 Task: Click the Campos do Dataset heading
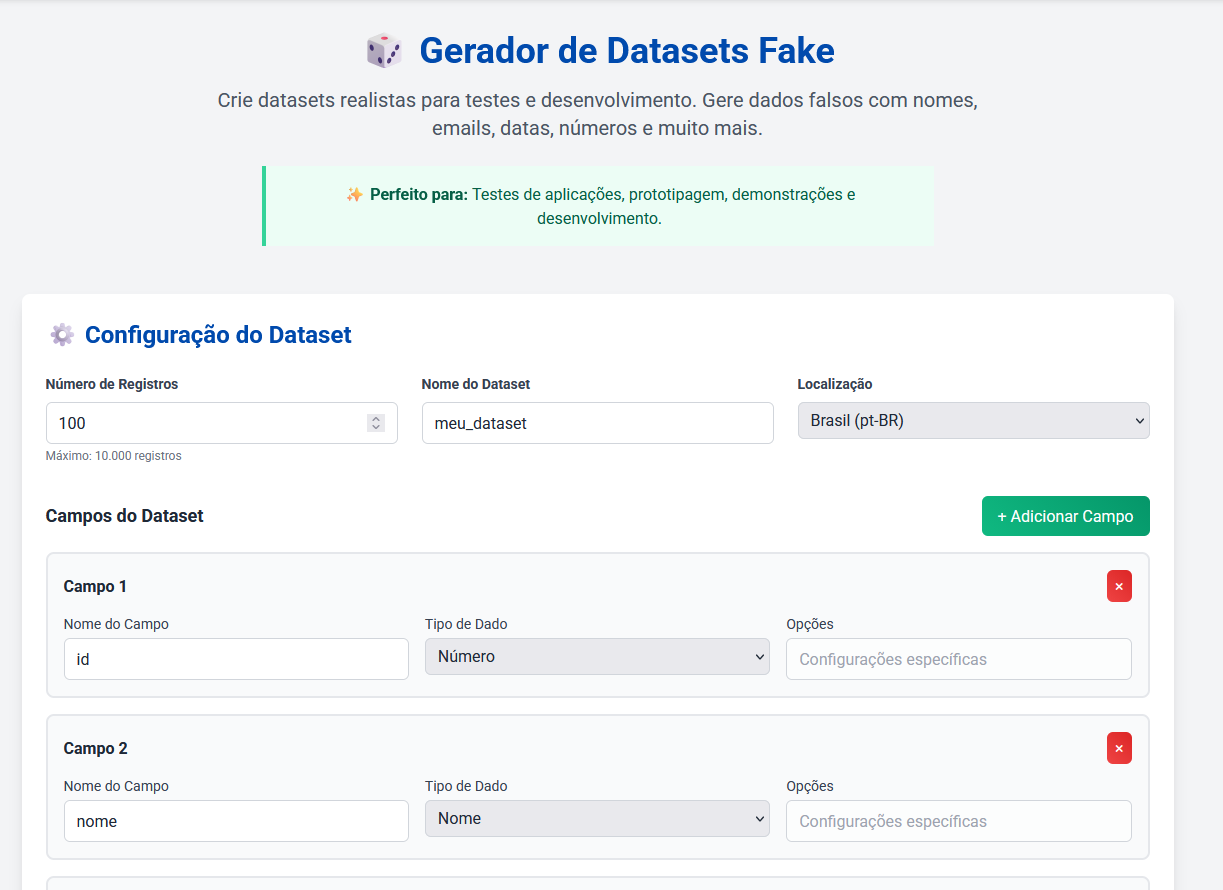tap(124, 516)
